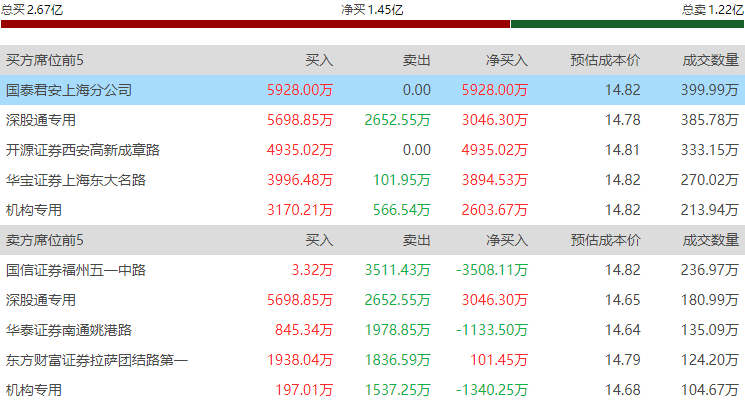Click the 104.67万 volume cell
The width and height of the screenshot is (745, 403).
point(709,390)
